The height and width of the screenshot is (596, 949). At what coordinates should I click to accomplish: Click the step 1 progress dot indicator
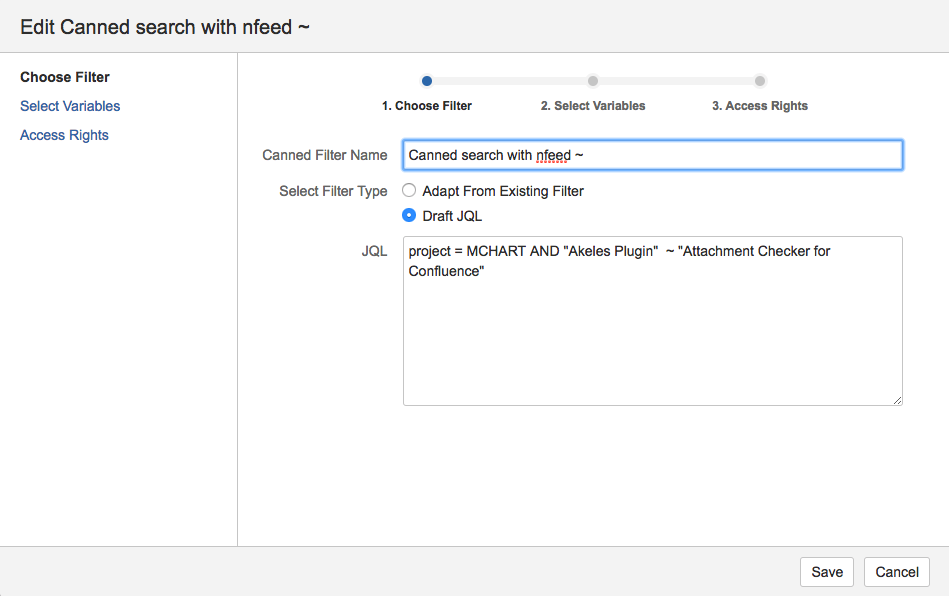[427, 80]
